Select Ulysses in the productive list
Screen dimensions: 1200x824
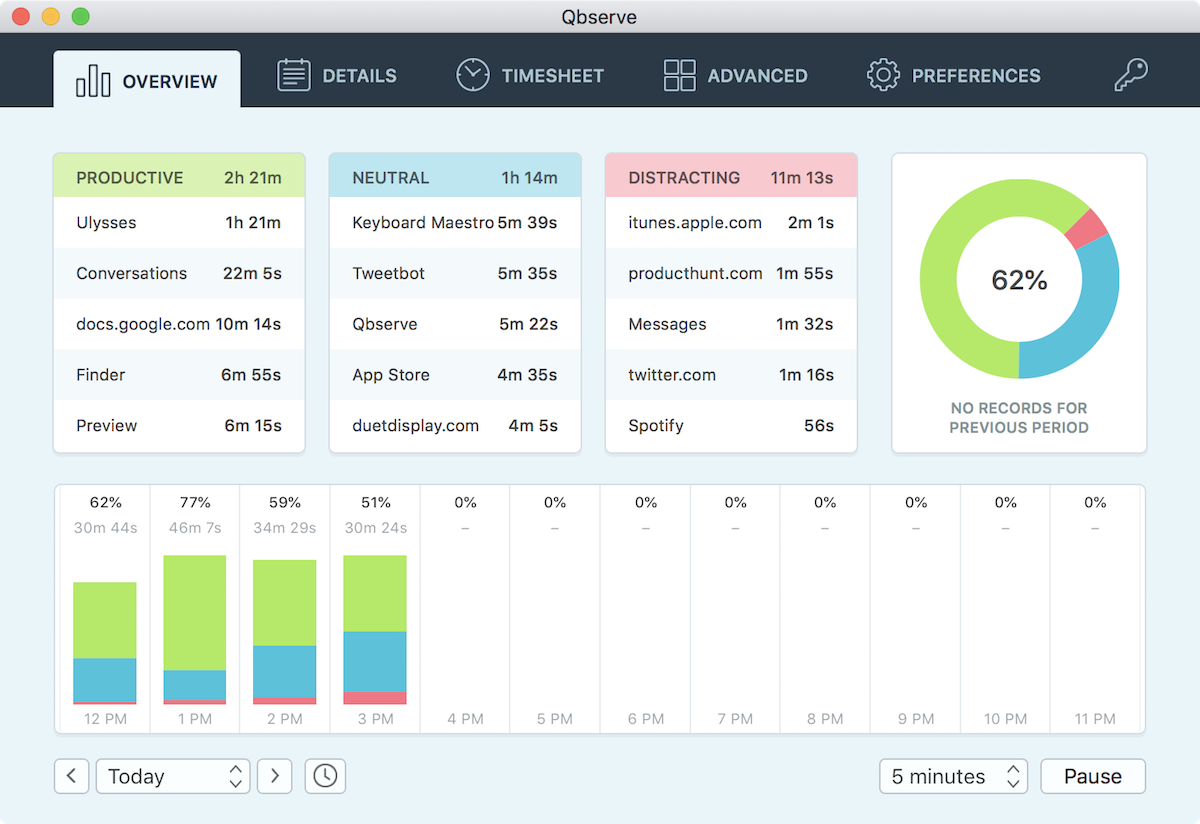179,222
